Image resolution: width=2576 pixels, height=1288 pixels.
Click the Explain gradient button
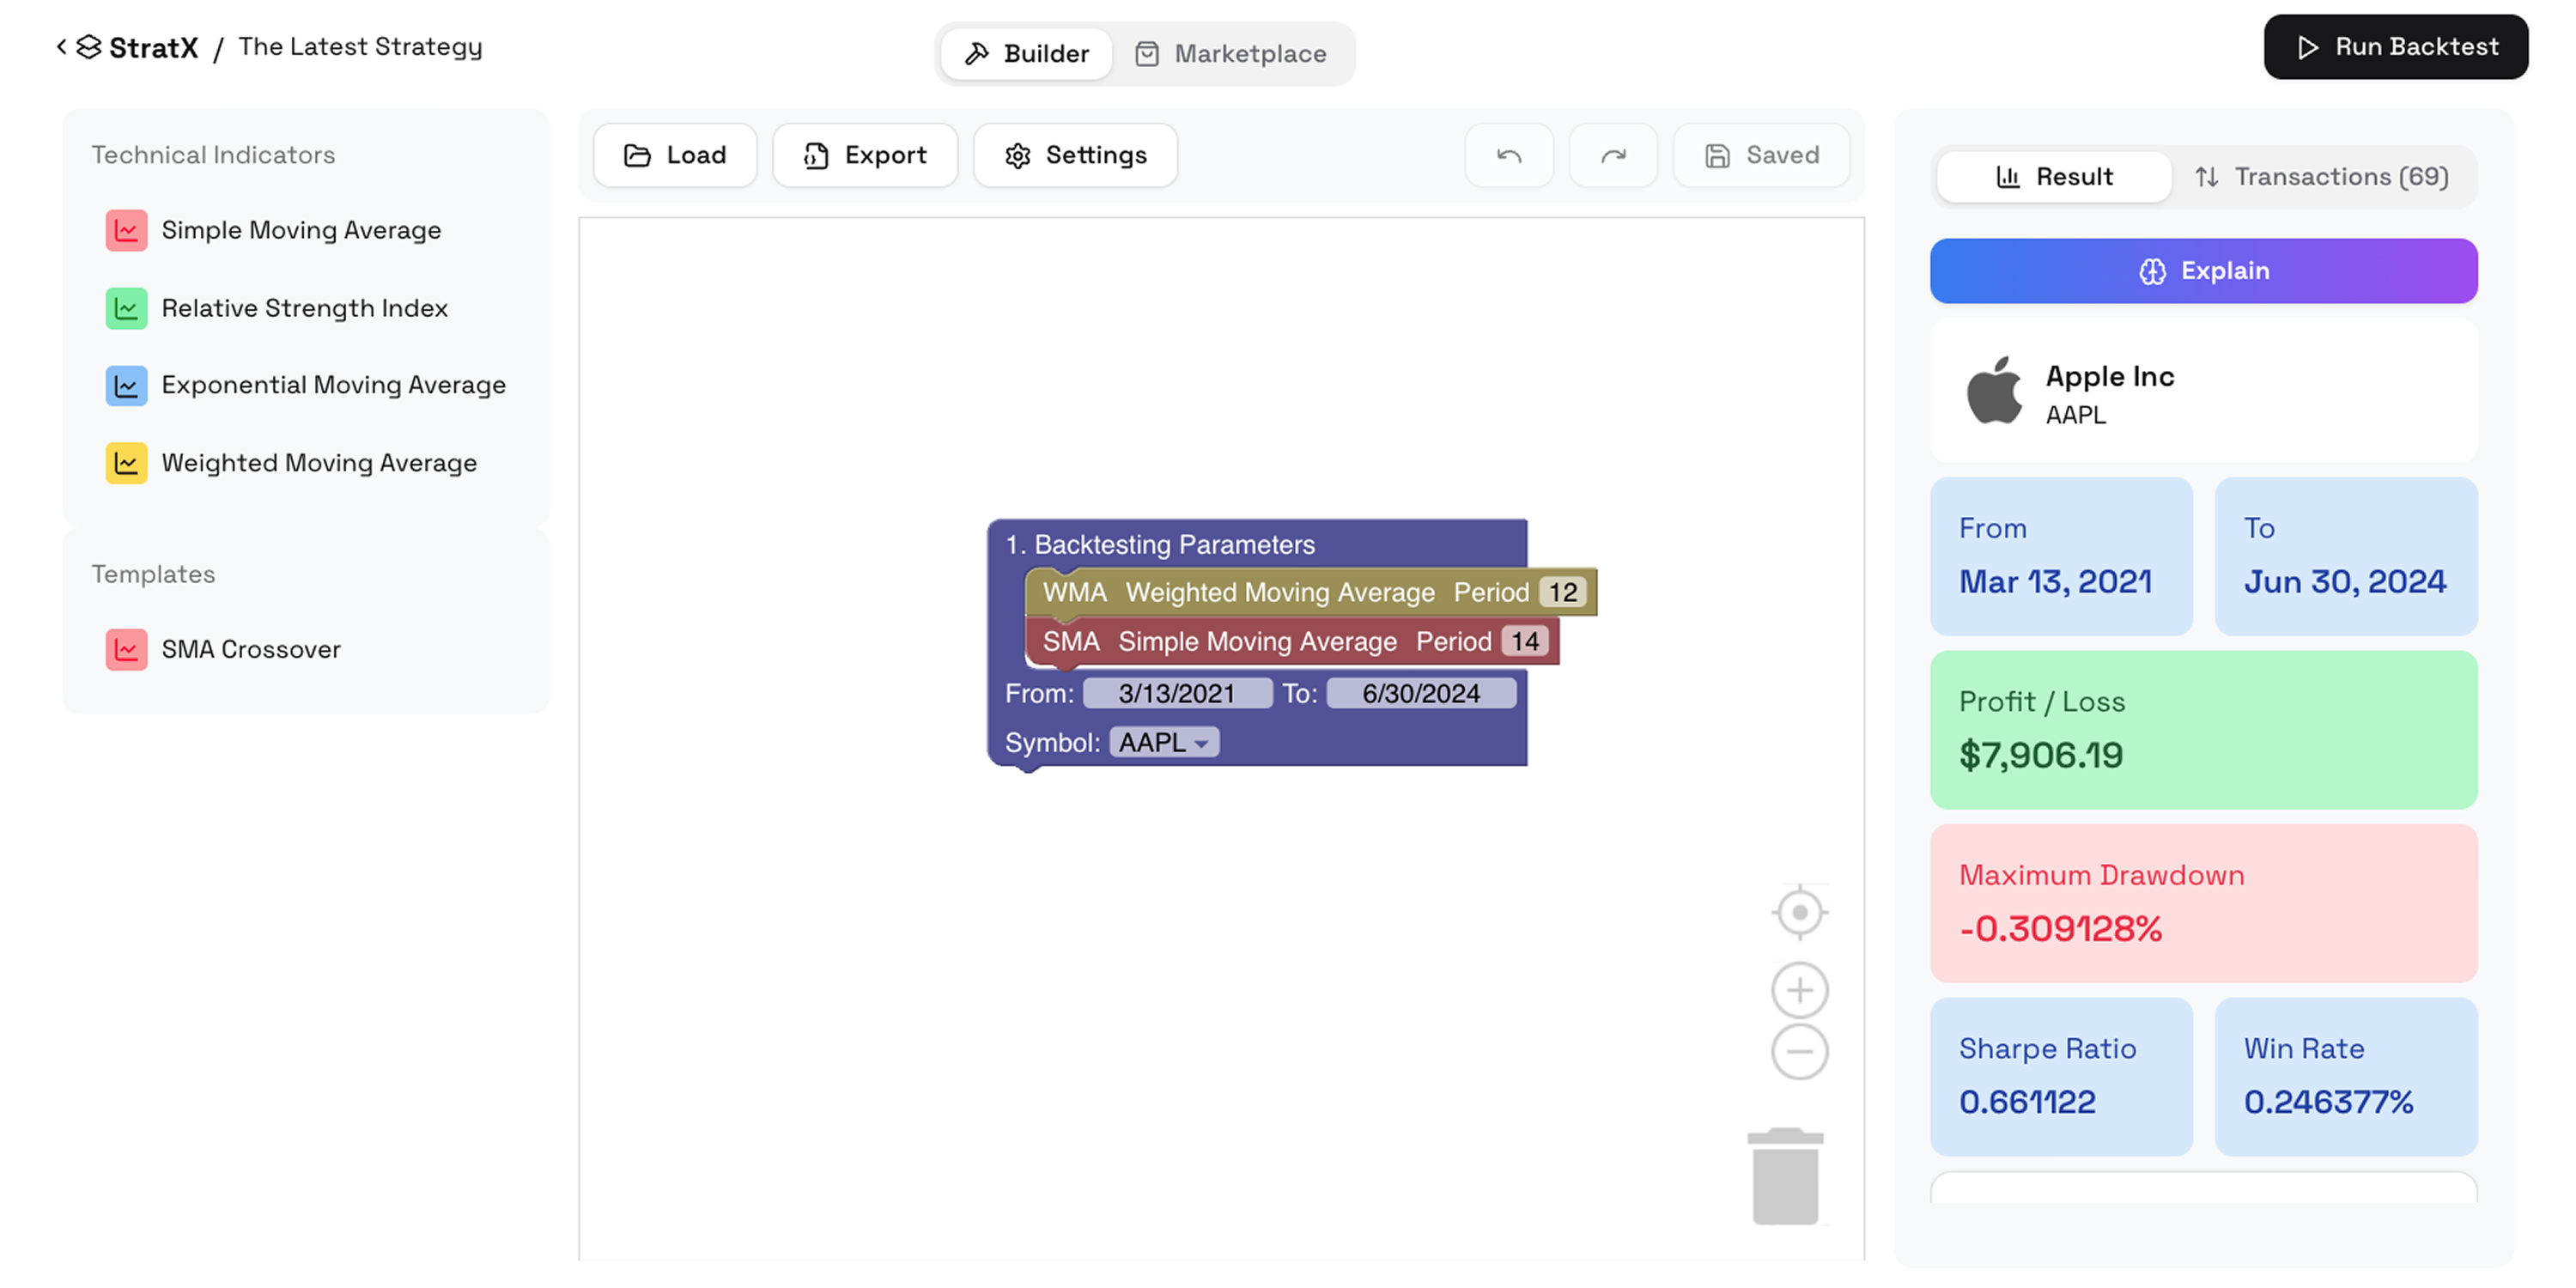(x=2203, y=271)
